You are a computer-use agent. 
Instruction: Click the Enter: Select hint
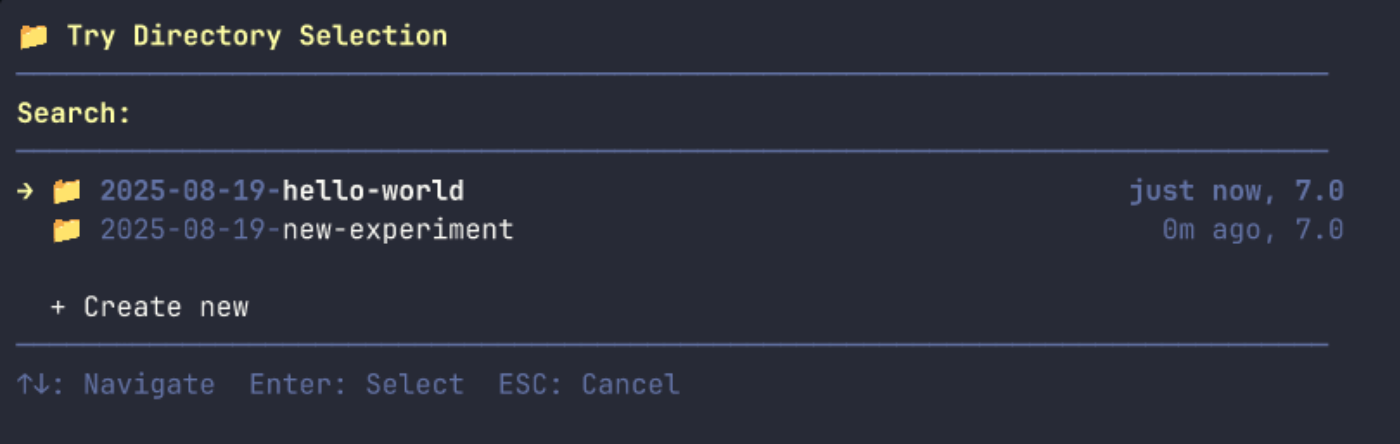[356, 384]
